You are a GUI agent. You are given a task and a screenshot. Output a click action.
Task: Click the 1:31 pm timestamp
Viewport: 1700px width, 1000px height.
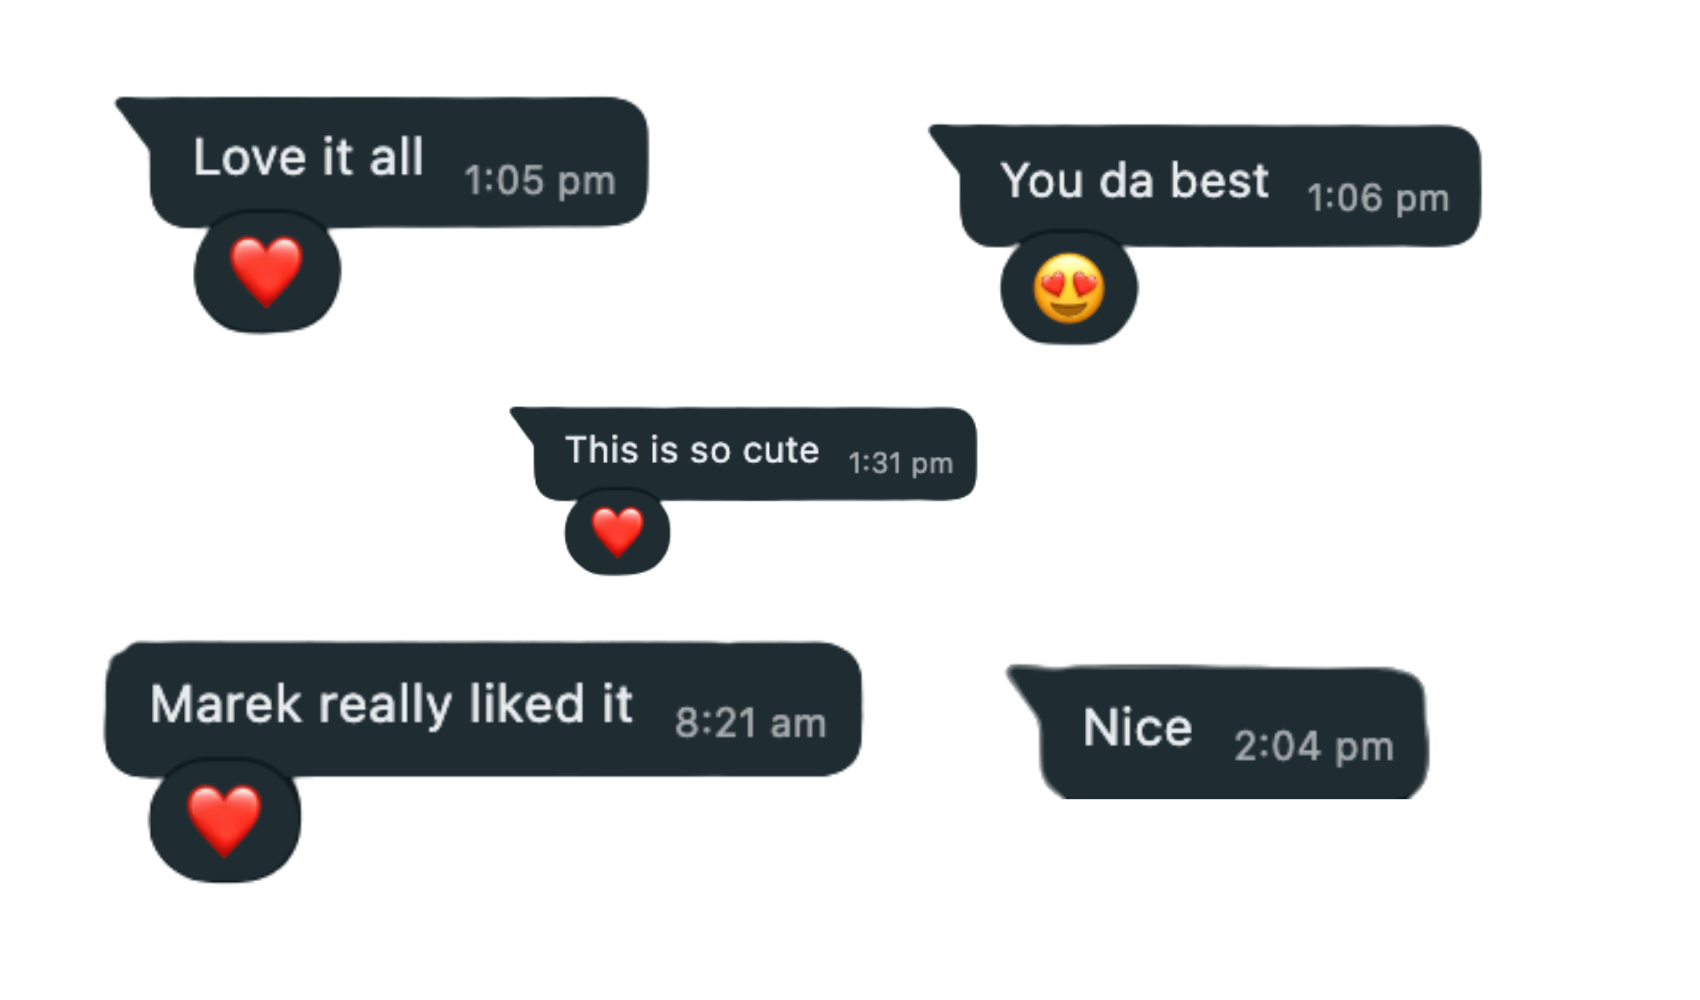click(900, 463)
